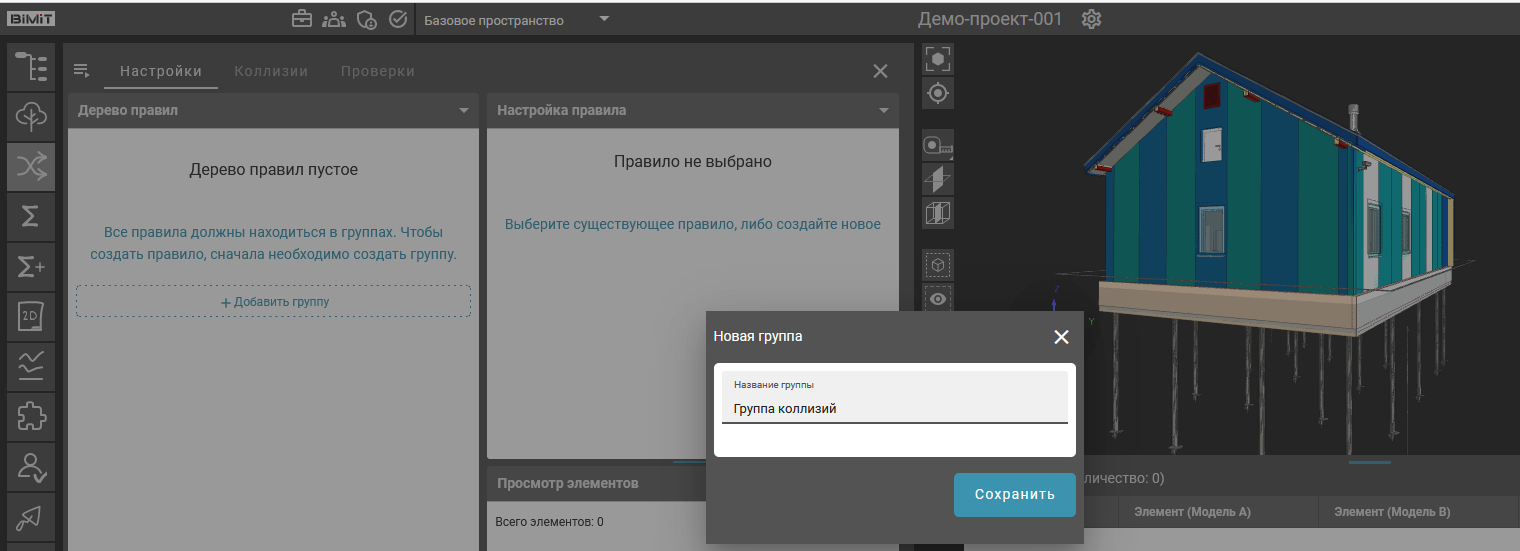The image size is (1520, 551).
Task: Click the Сохранить button
Action: coord(1014,495)
